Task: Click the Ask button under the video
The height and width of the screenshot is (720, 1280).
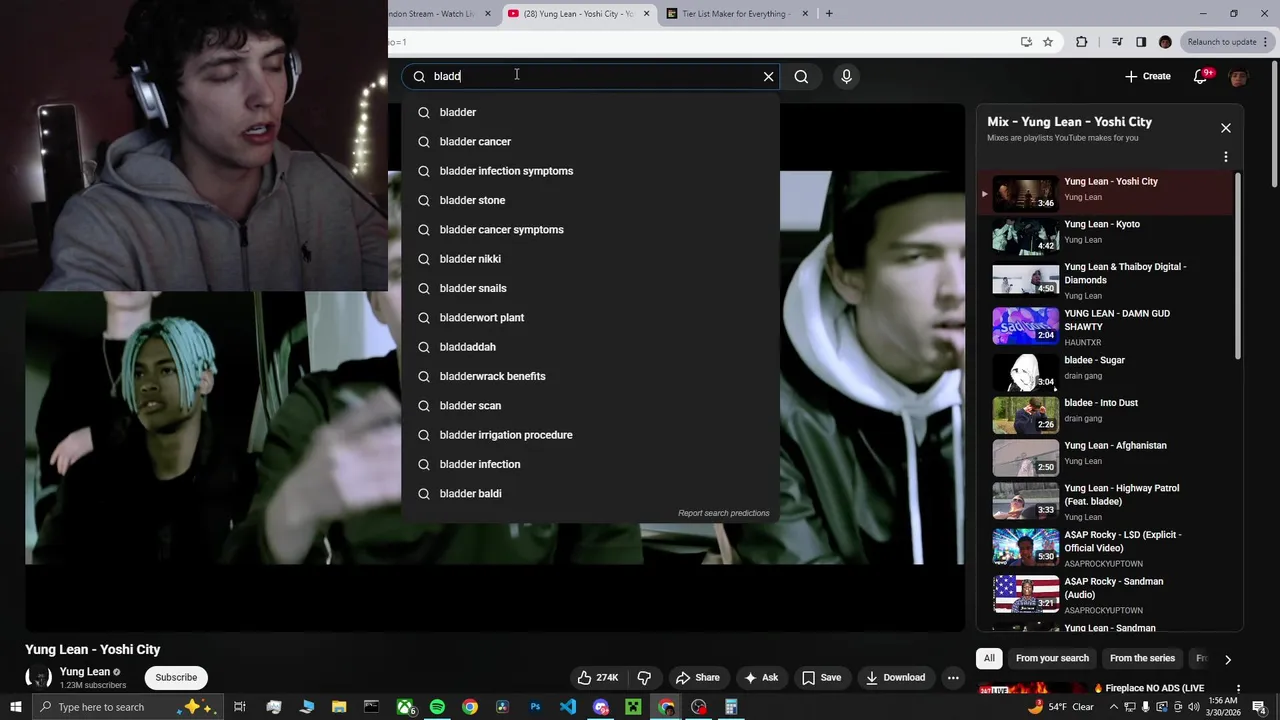Action: coord(761,677)
